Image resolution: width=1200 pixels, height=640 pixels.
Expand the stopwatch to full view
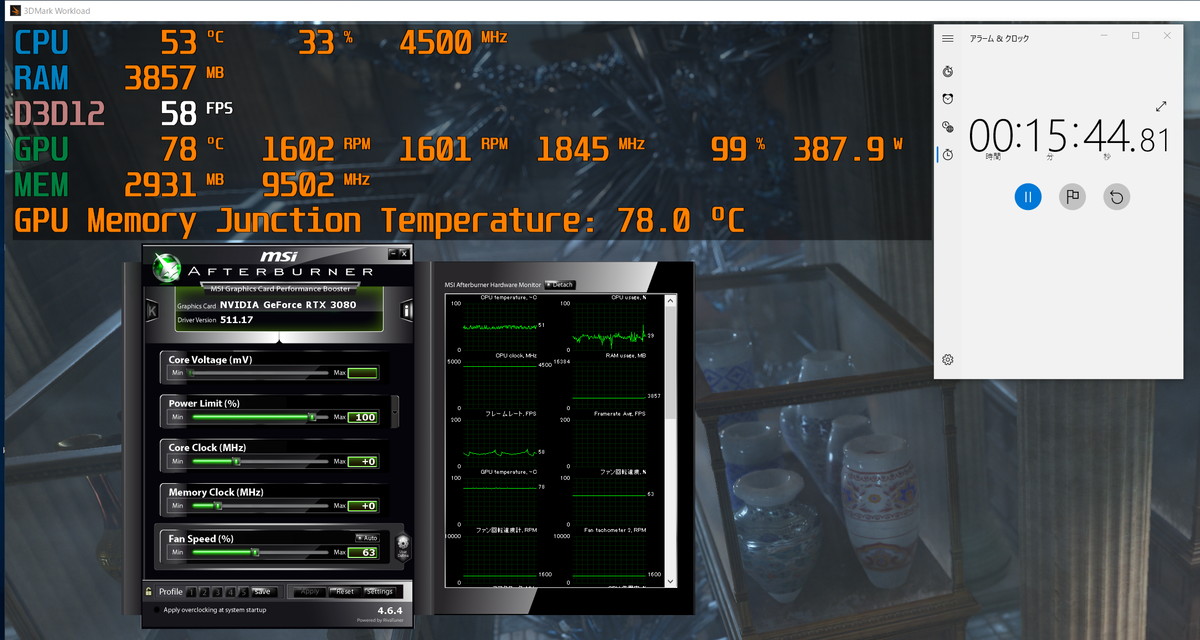(x=1161, y=106)
